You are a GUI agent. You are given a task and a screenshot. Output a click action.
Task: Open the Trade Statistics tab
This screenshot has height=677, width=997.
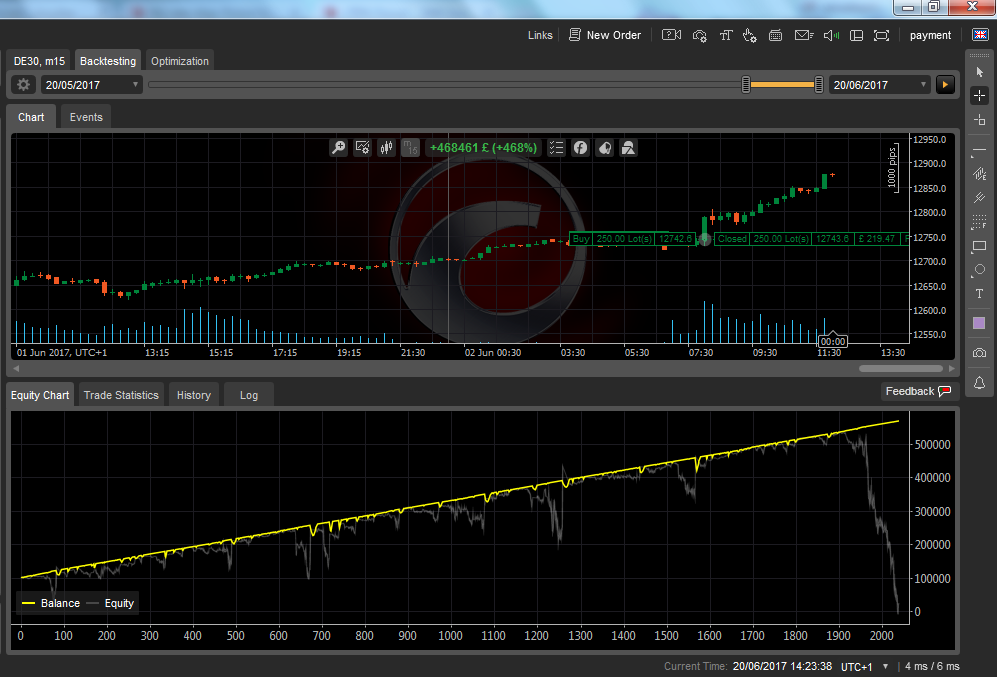click(x=121, y=395)
